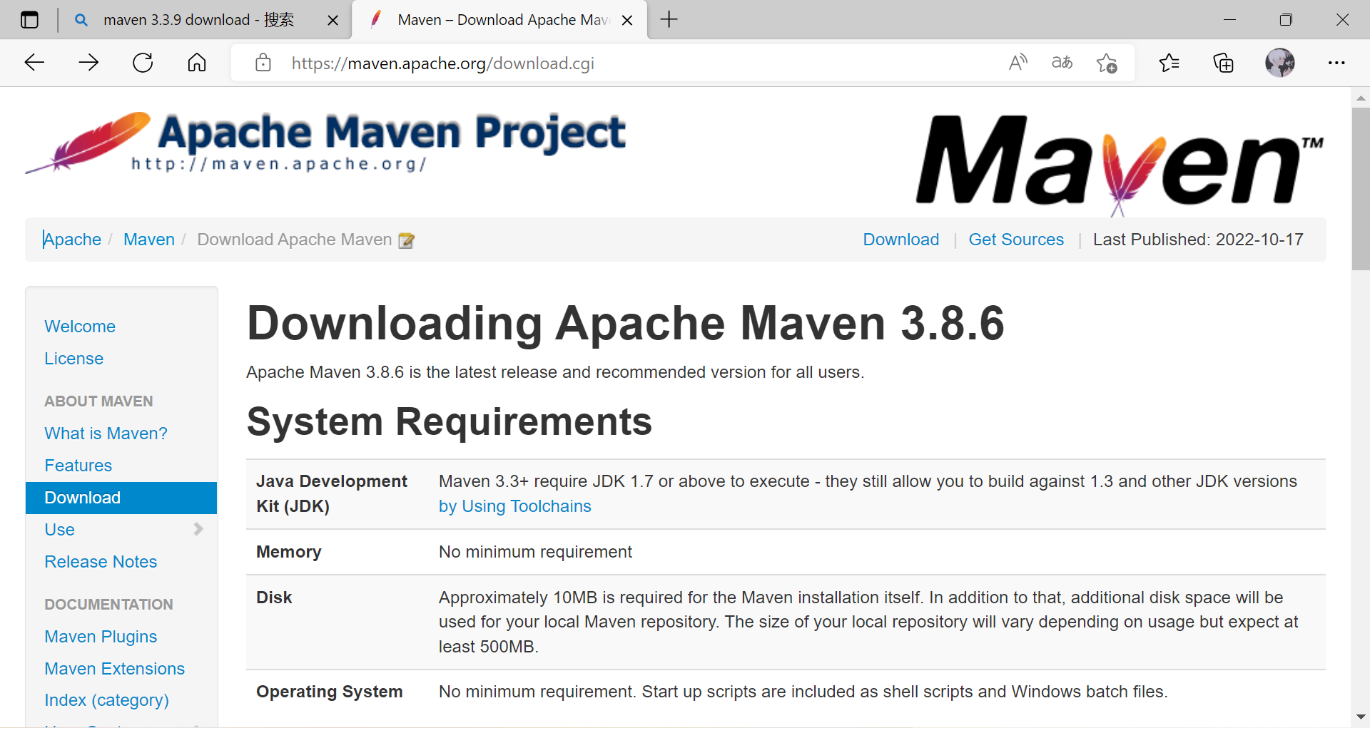Refresh the Maven download page
Screen dimensions: 1372x733
(143, 63)
